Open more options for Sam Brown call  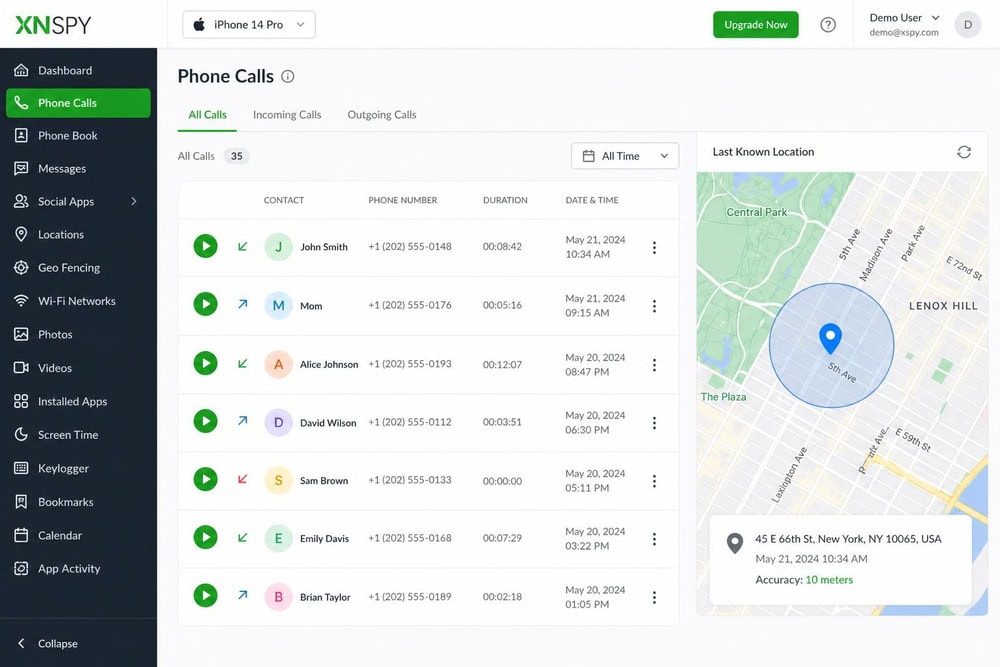[654, 481]
